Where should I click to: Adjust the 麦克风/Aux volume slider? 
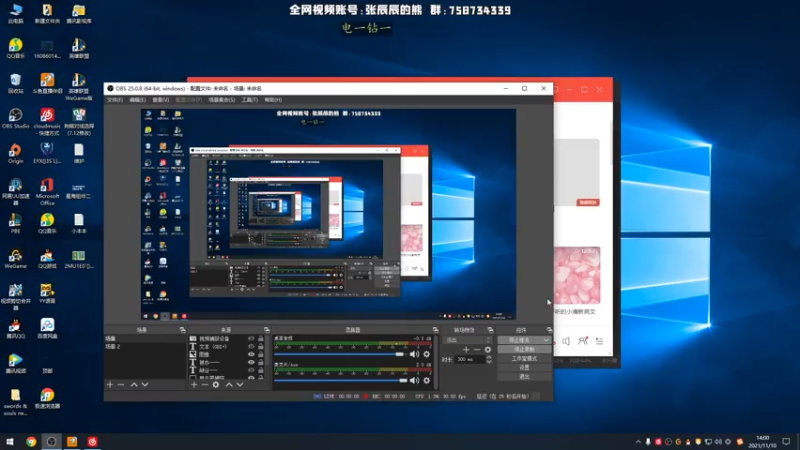[341, 380]
